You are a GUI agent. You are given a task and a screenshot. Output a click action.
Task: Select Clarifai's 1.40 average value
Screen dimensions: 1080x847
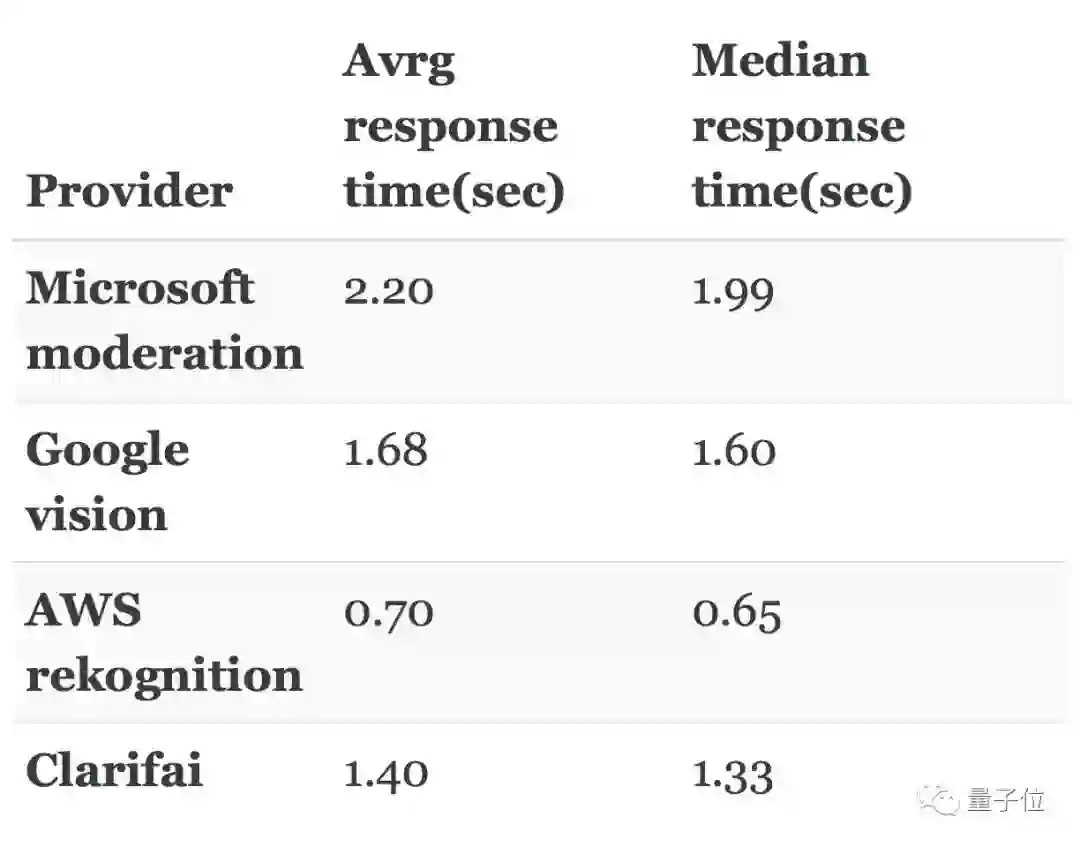coord(386,773)
